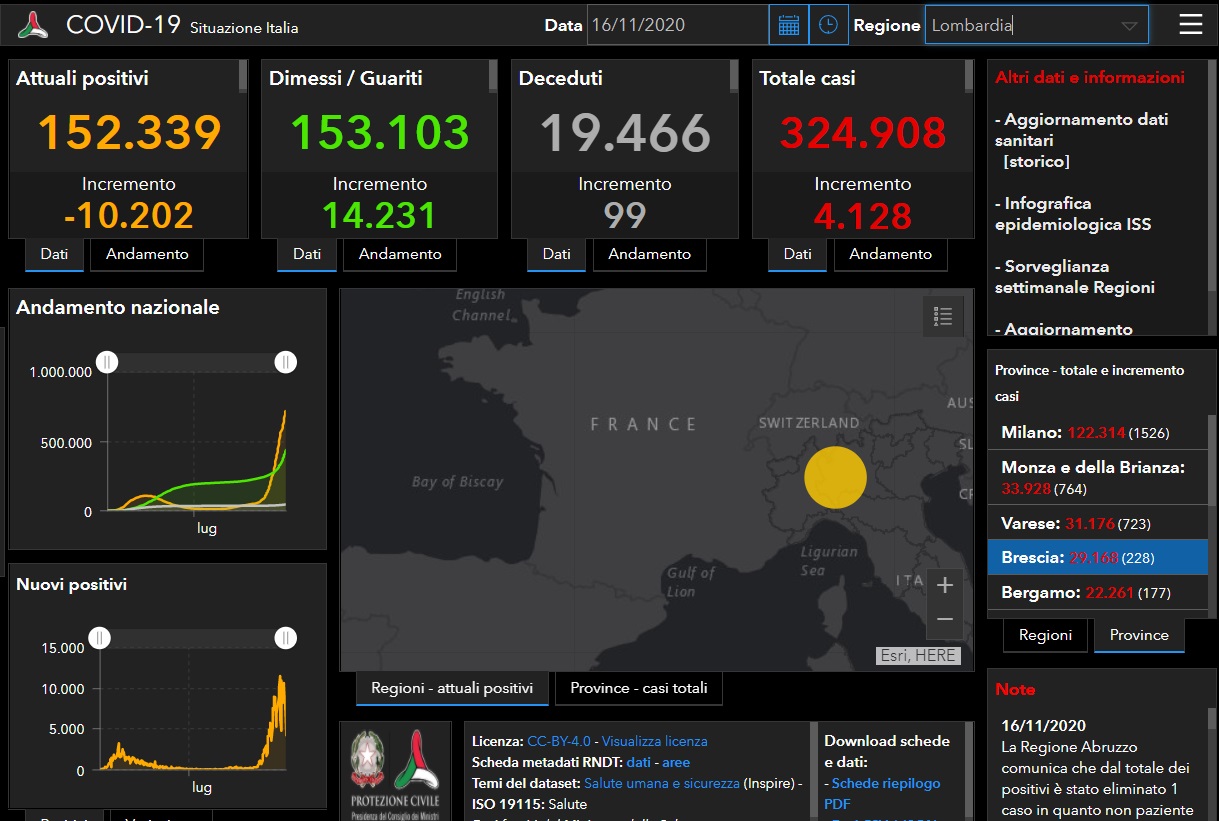Switch Attuali positivi to Andamento view
This screenshot has height=821, width=1219.
(147, 254)
